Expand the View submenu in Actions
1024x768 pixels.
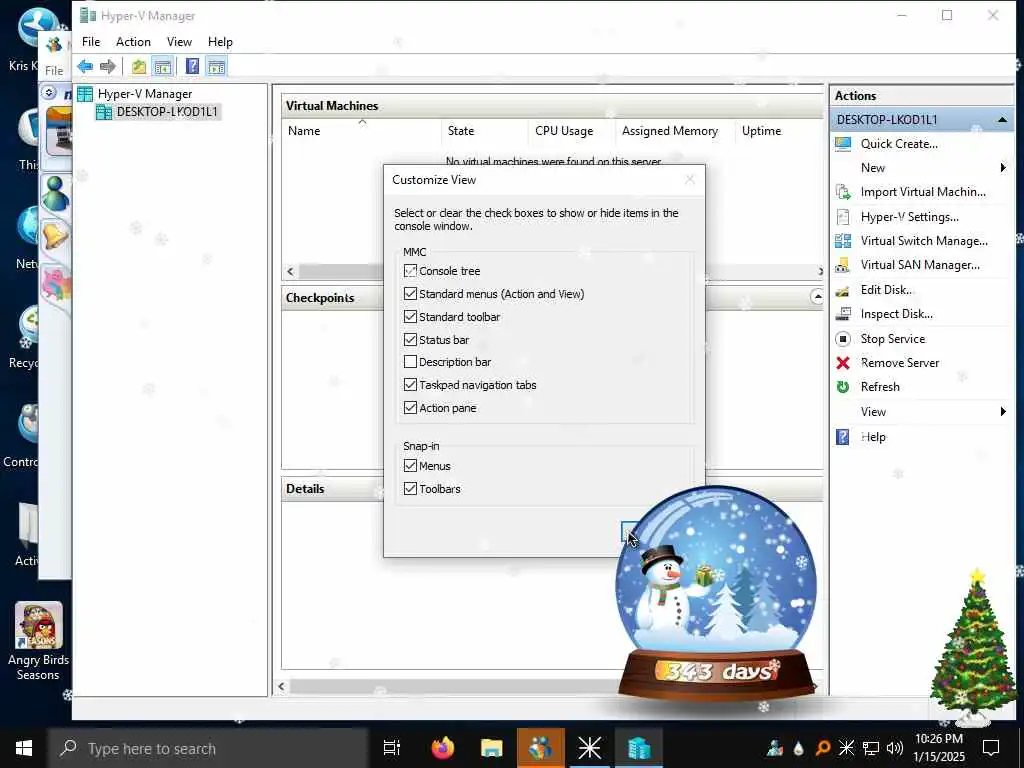1002,411
